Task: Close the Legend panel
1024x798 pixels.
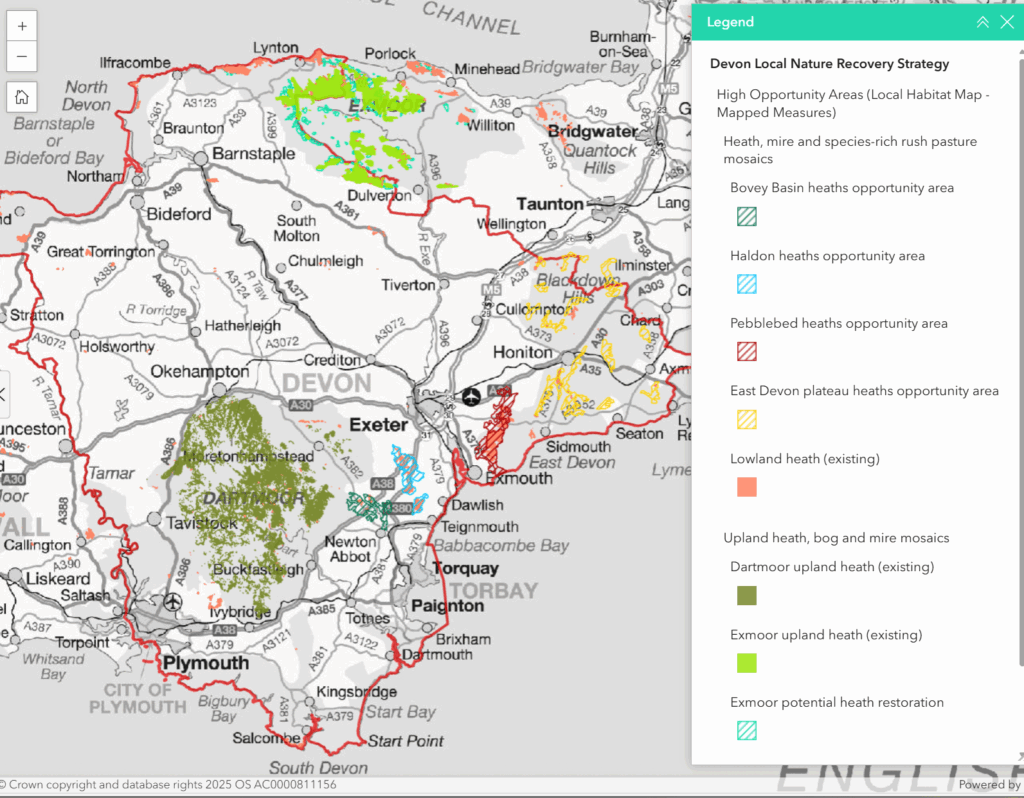Action: pyautogui.click(x=1007, y=22)
